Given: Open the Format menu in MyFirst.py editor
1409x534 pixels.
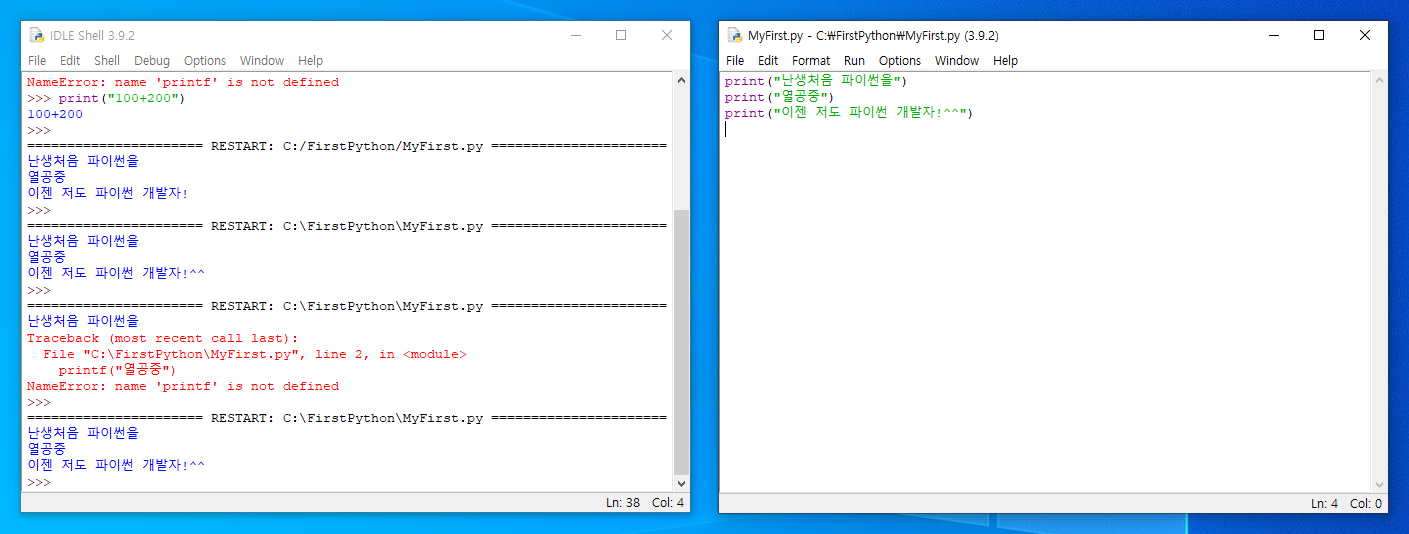Looking at the screenshot, I should [811, 61].
